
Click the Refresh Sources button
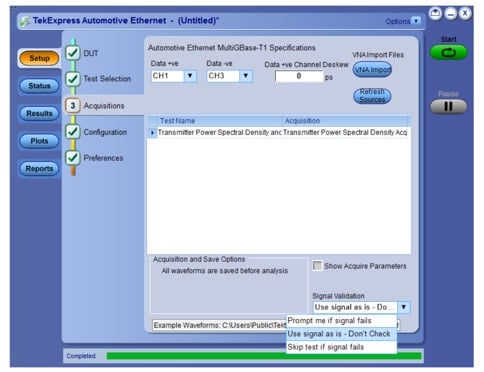[x=372, y=96]
